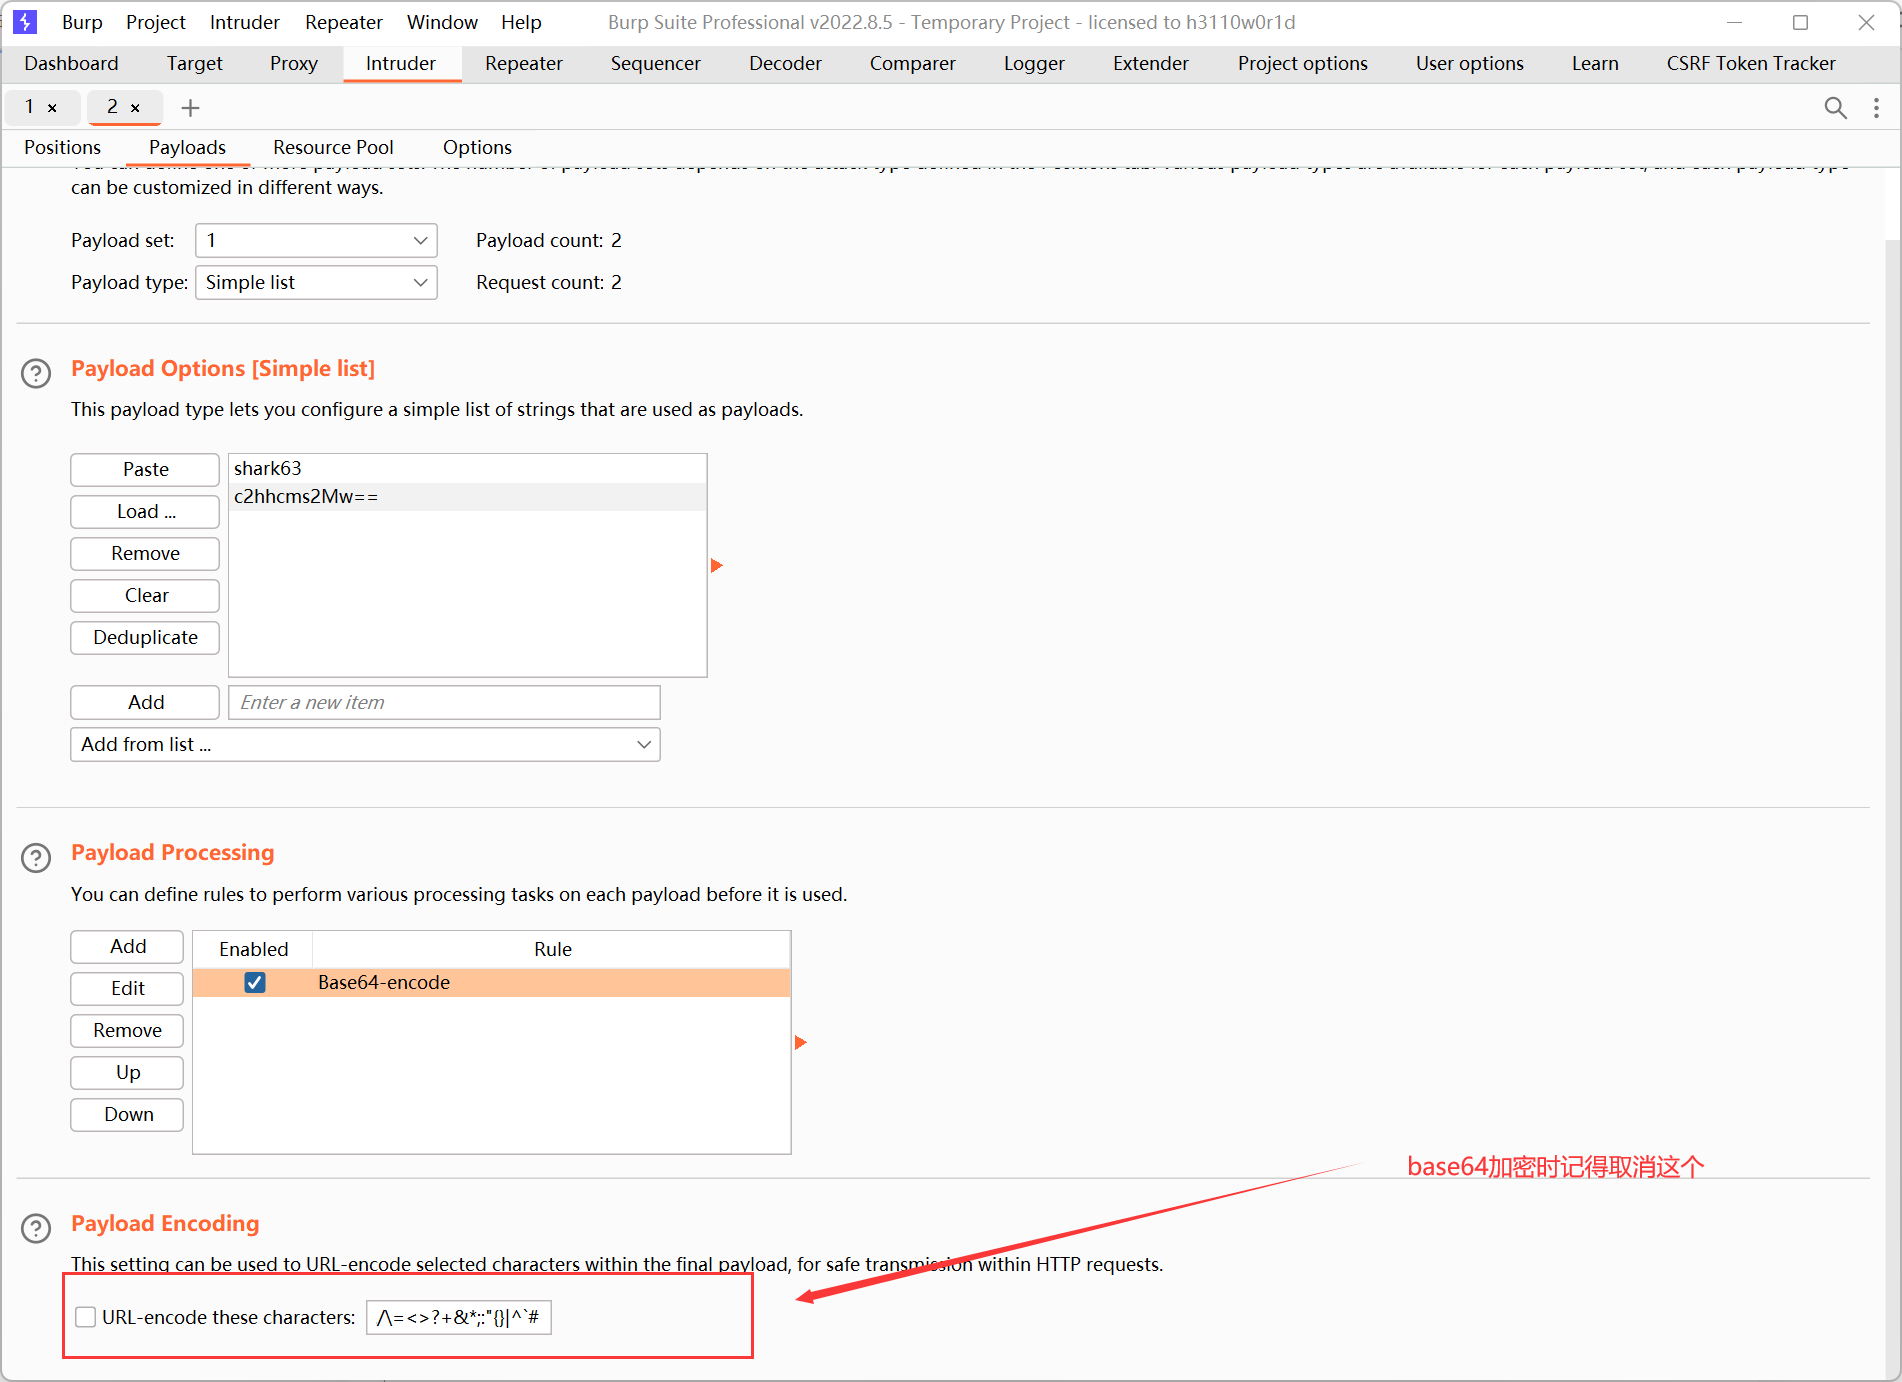Focus the Enter a new item field
1902x1382 pixels.
point(444,702)
